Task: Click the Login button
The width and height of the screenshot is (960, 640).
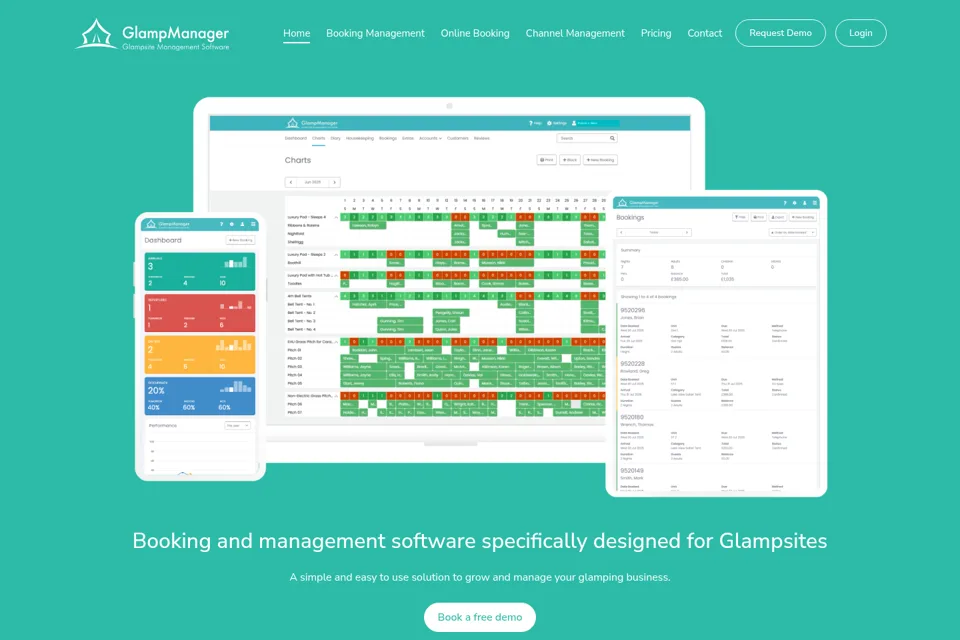Action: click(860, 33)
